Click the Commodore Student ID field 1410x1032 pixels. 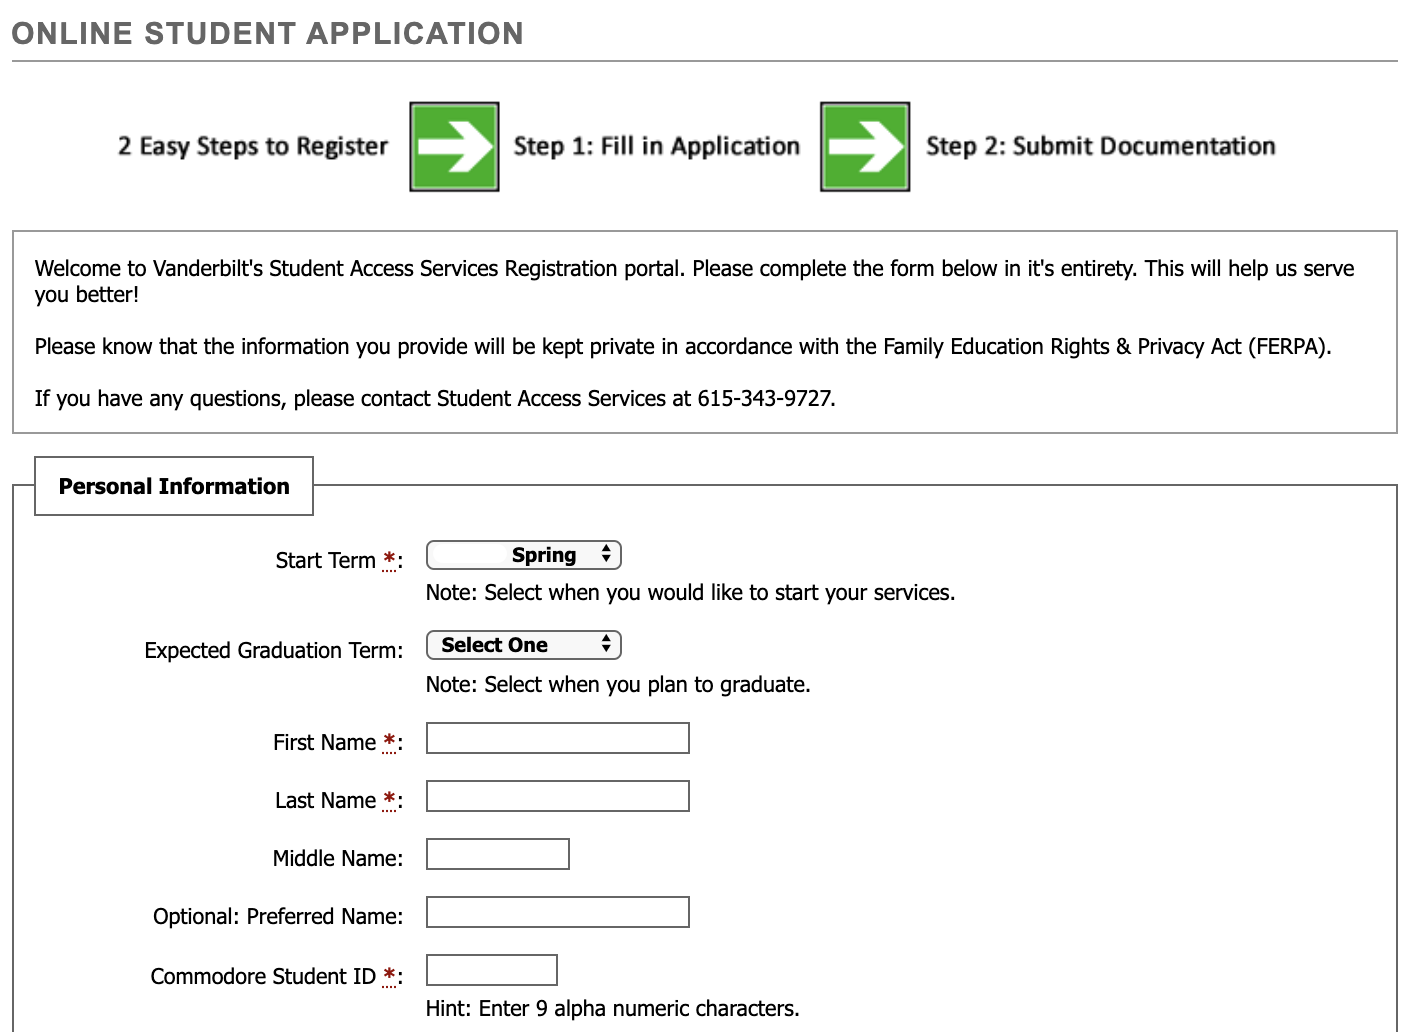coord(491,969)
